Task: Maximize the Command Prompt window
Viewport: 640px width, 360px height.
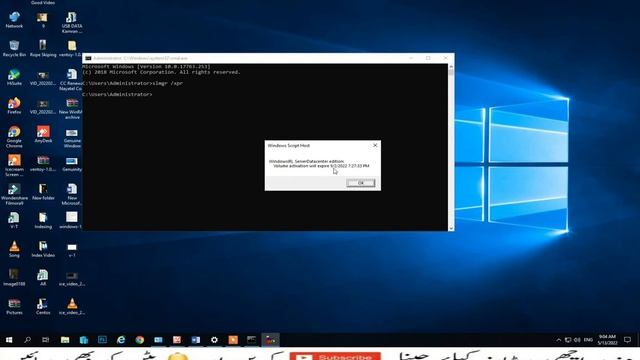Action: 428,58
